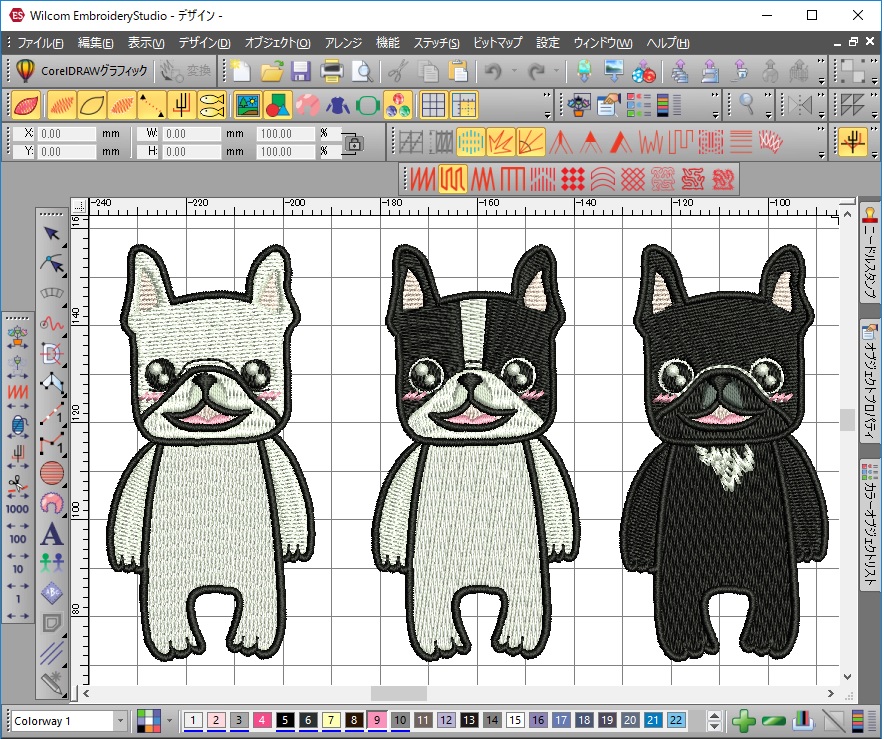
Task: Pick pink color swatch number 4
Action: pyautogui.click(x=262, y=720)
